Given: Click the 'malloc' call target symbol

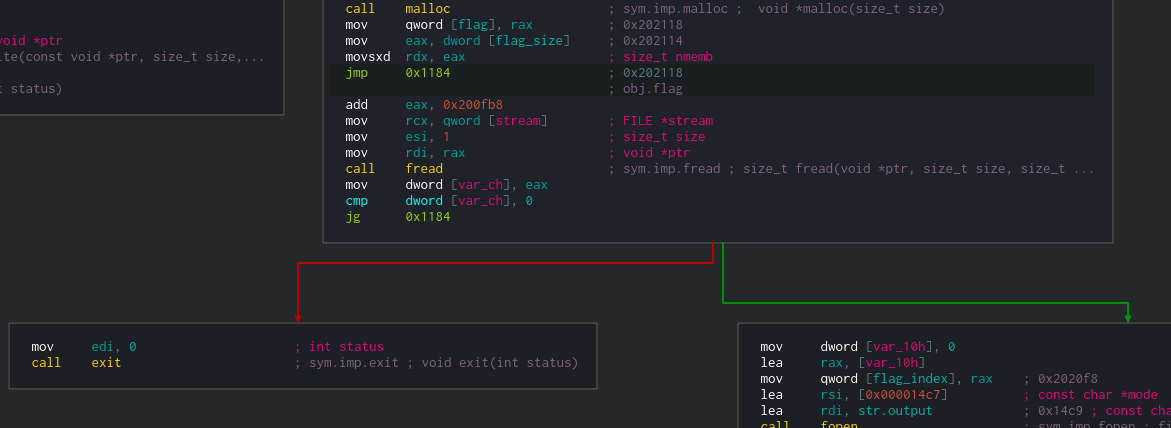Looking at the screenshot, I should [428, 9].
